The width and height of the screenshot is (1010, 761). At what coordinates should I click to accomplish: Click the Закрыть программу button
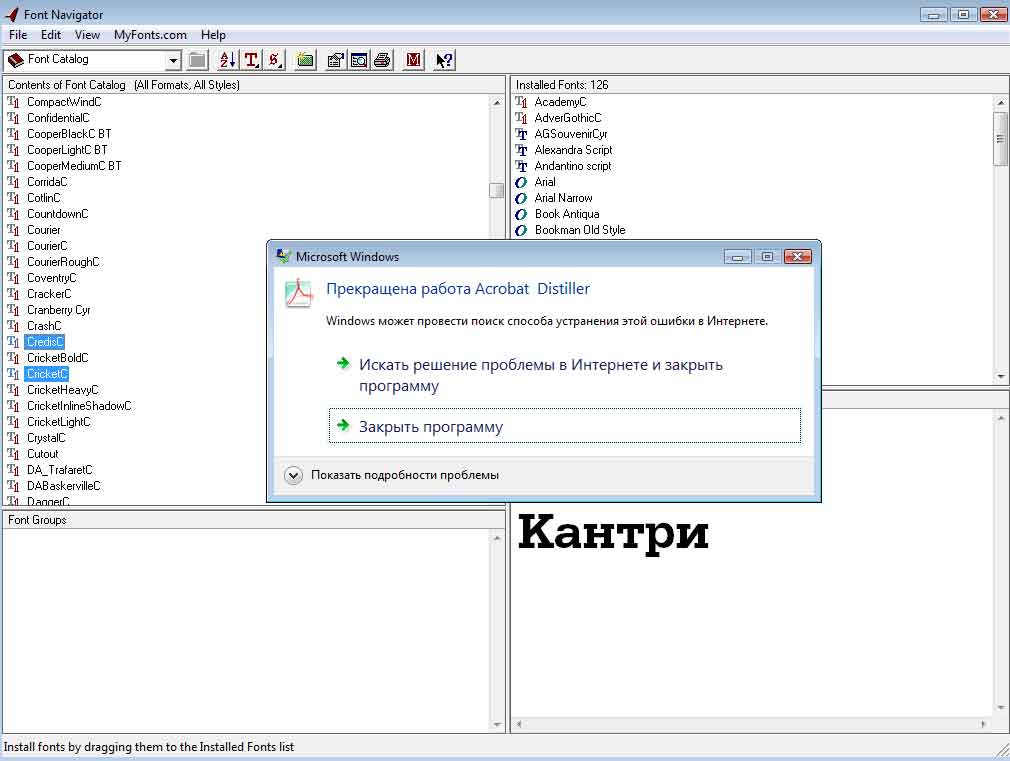[x=565, y=425]
